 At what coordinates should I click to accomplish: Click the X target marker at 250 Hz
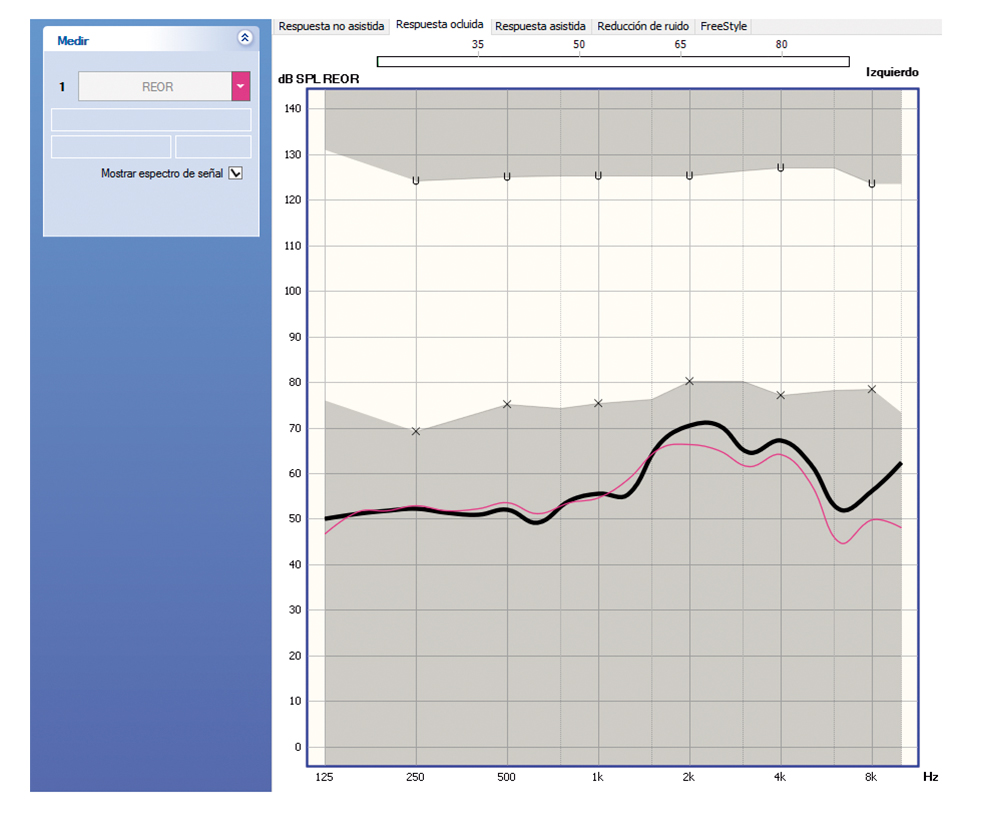click(416, 431)
